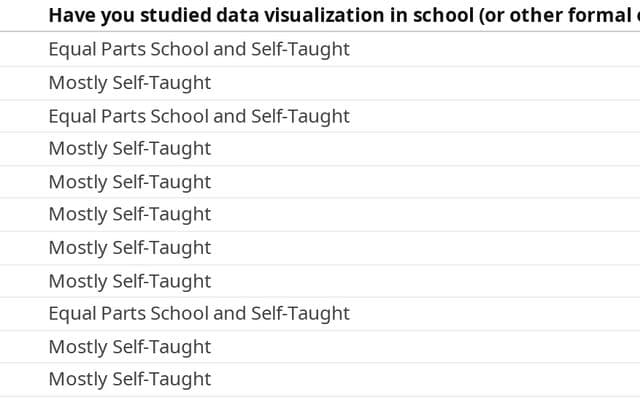Click 'Have' at the start of the header
Viewport: 640px width, 400px height.
pos(72,16)
